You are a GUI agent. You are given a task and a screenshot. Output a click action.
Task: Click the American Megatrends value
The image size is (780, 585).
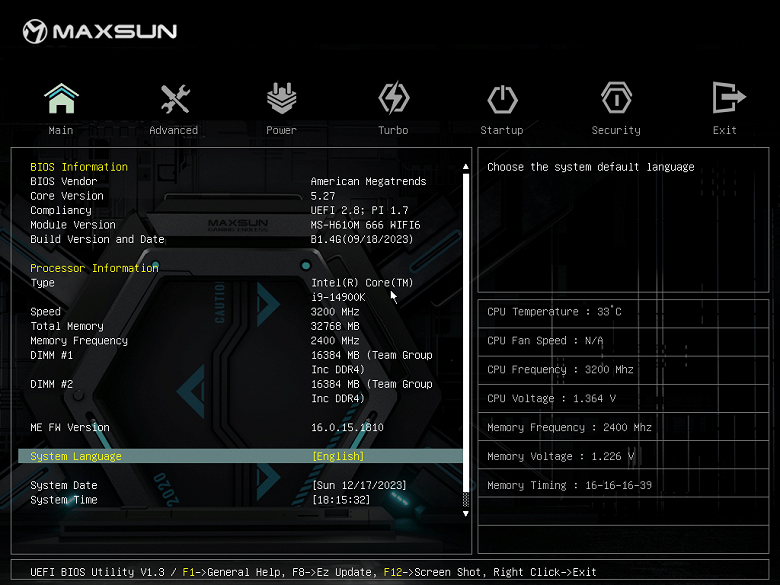tap(369, 181)
